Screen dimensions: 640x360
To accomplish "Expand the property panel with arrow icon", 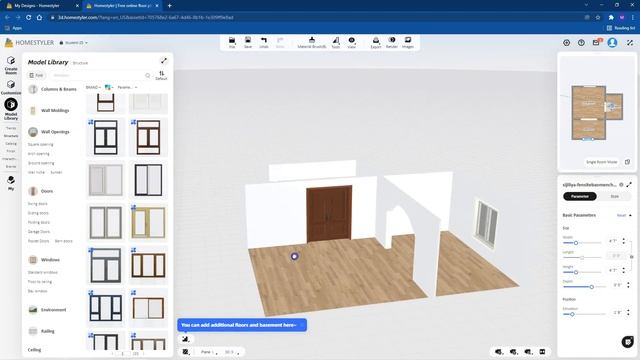I will pyautogui.click(x=629, y=185).
